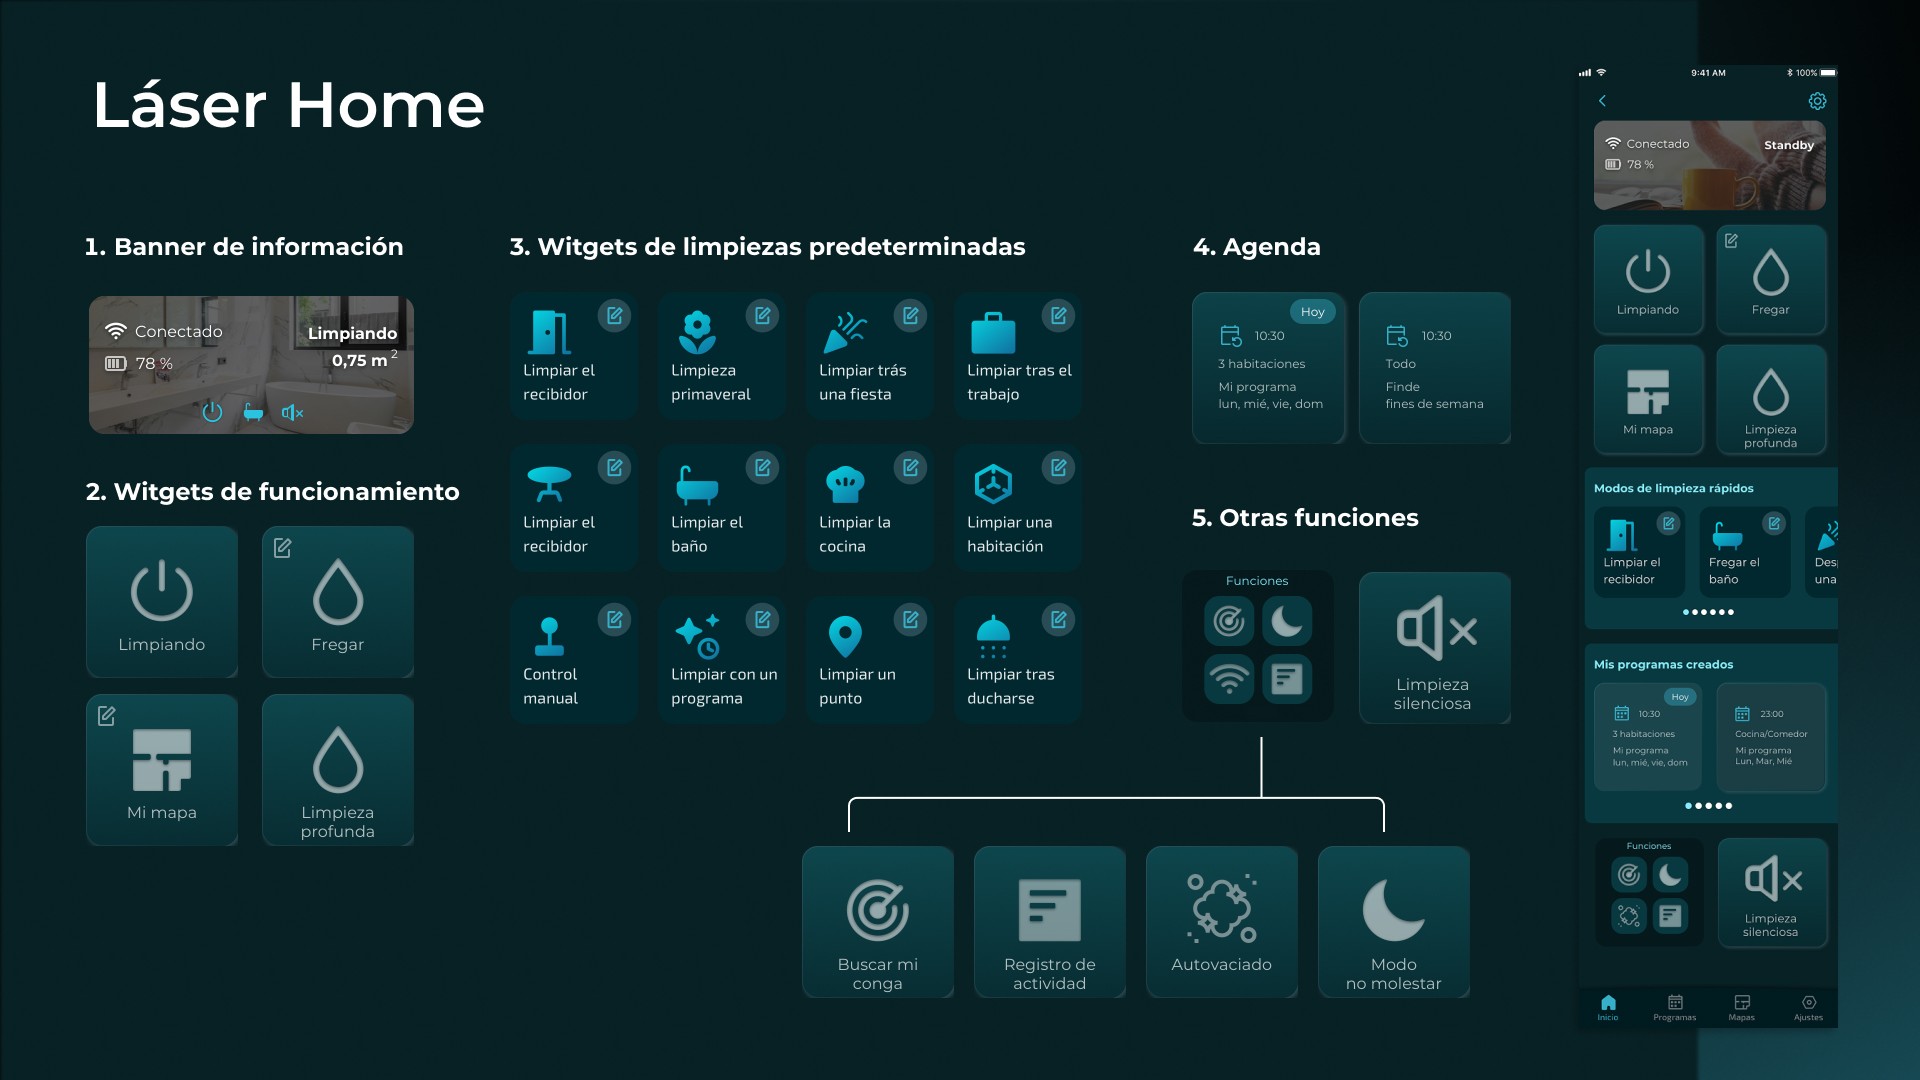The image size is (1920, 1080).
Task: Edit the Mi mapa widget in section 2
Action: pyautogui.click(x=107, y=716)
